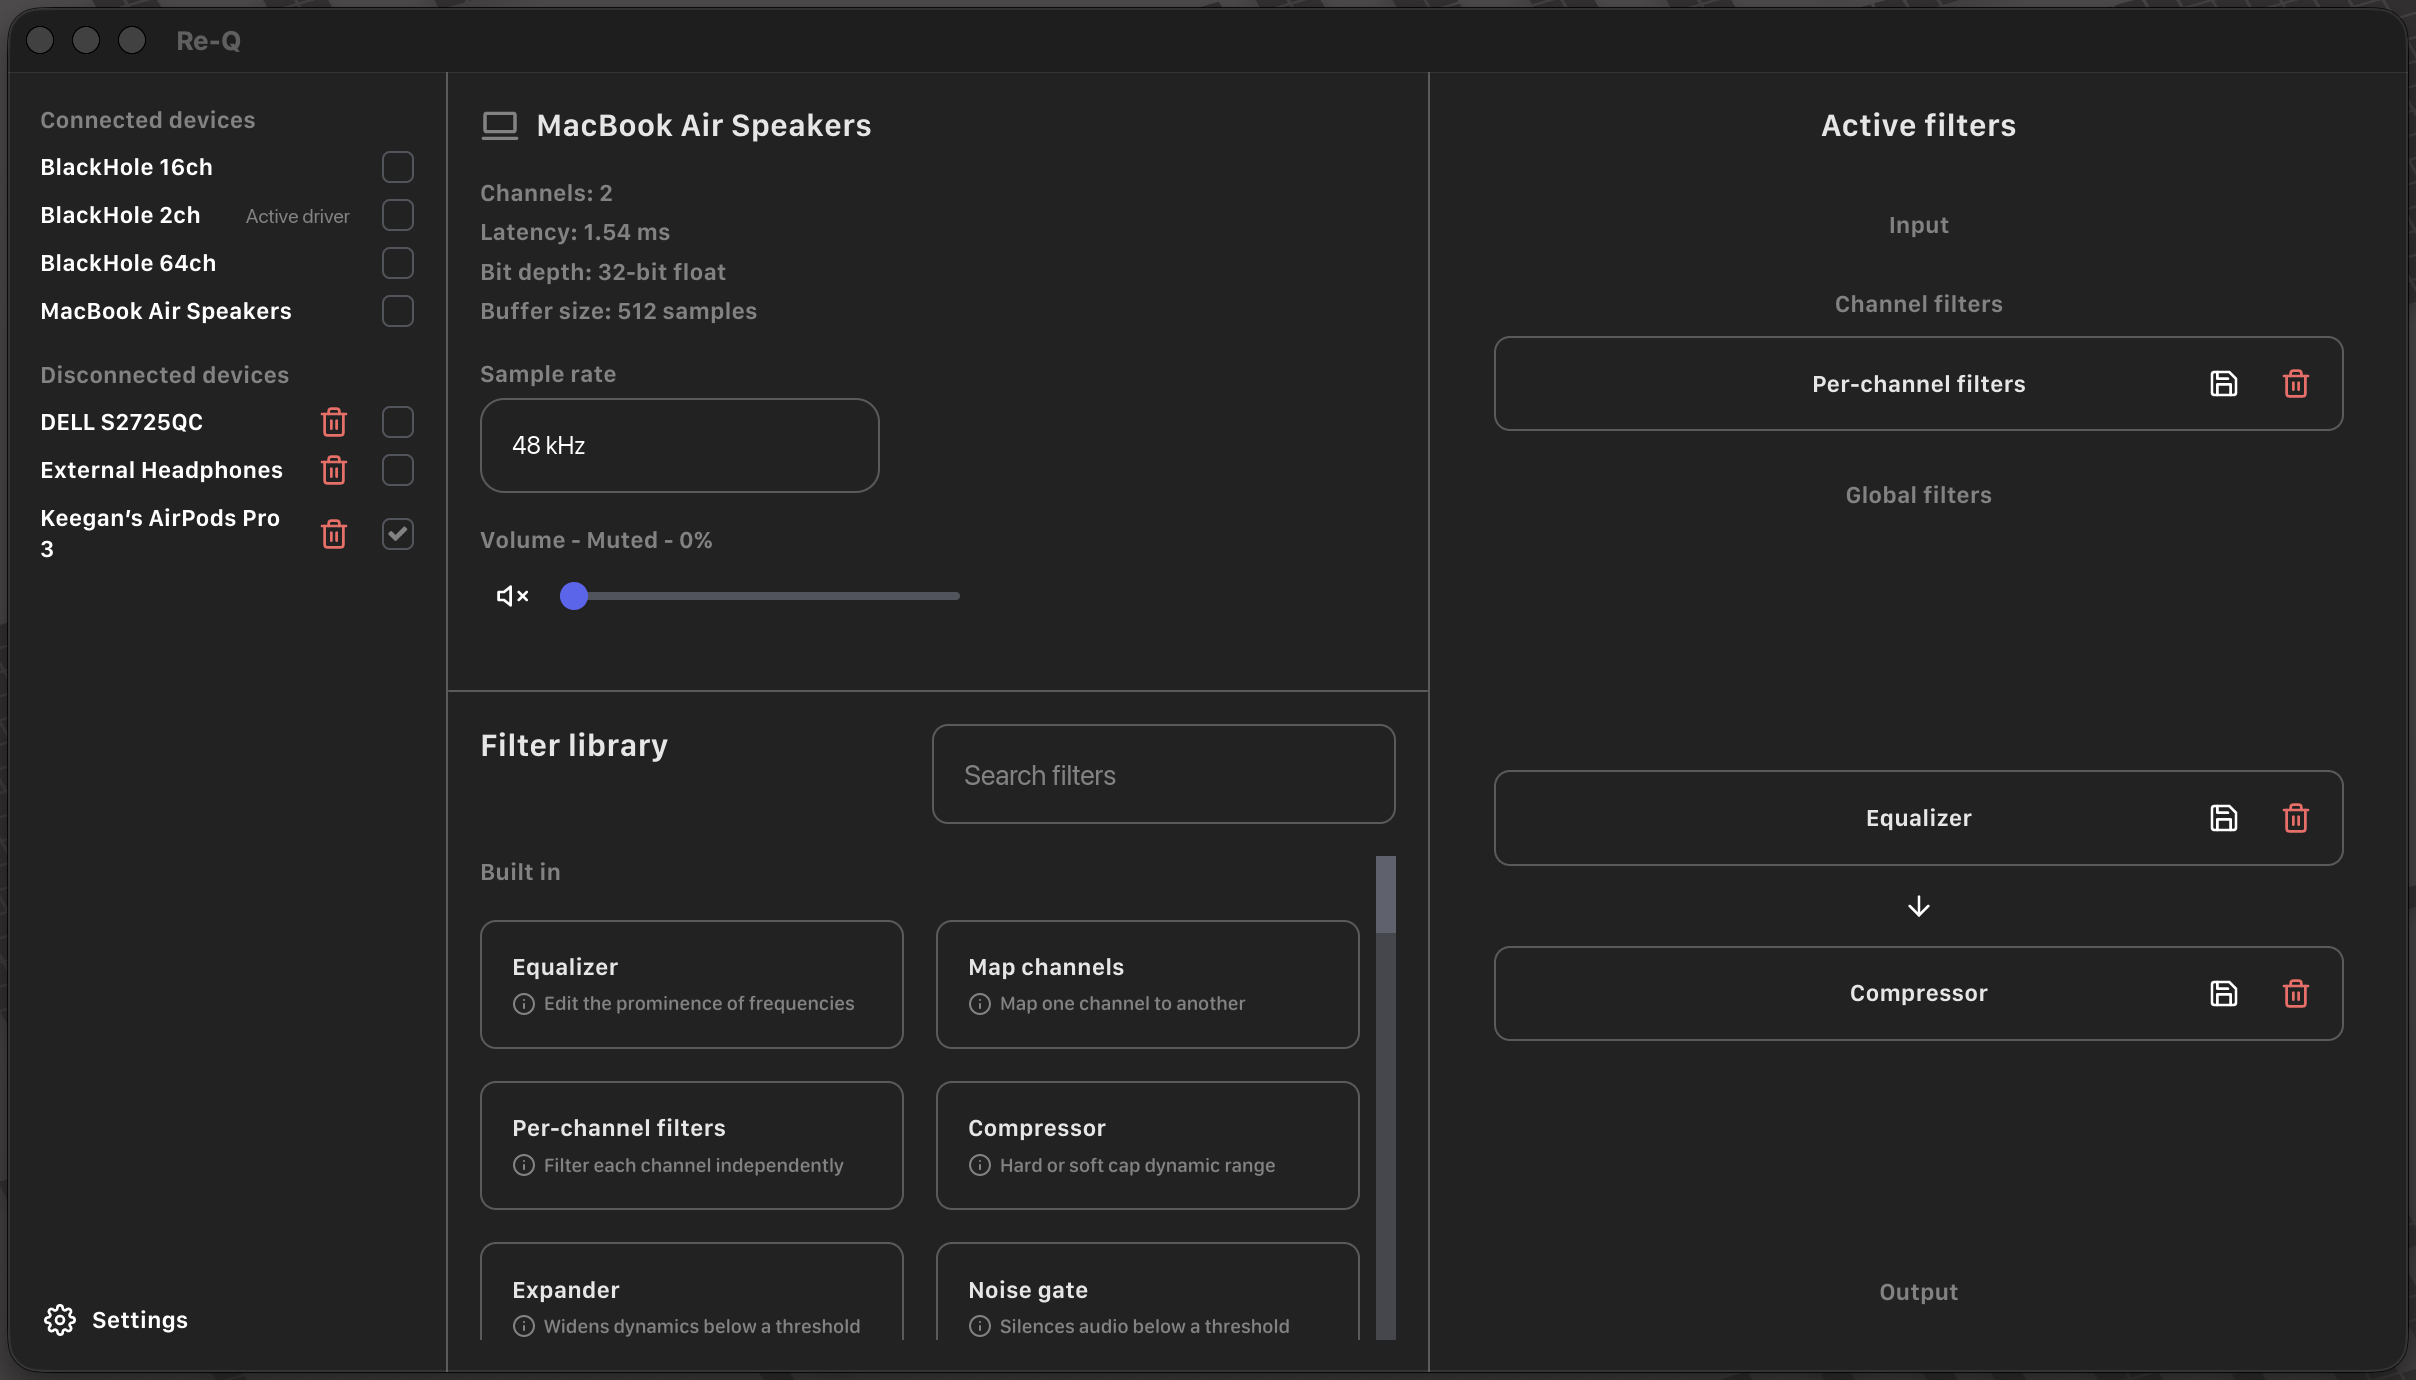Open the active Per-channel filters card
This screenshot has width=2416, height=1380.
coord(1918,384)
